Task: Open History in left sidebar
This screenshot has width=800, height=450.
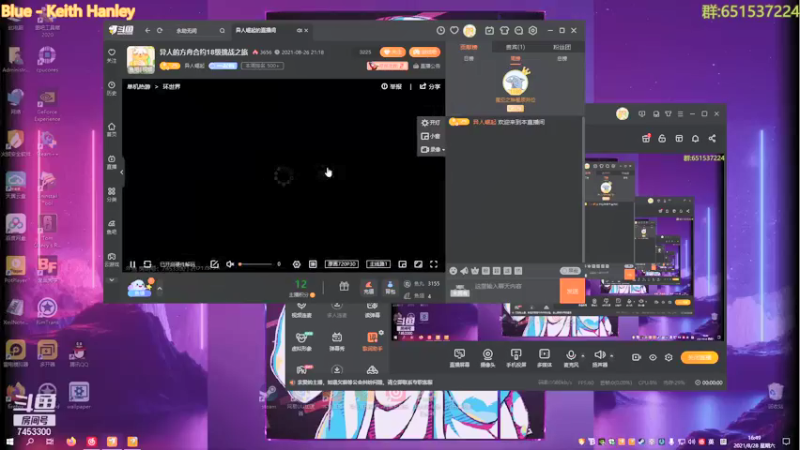Action: click(x=112, y=88)
